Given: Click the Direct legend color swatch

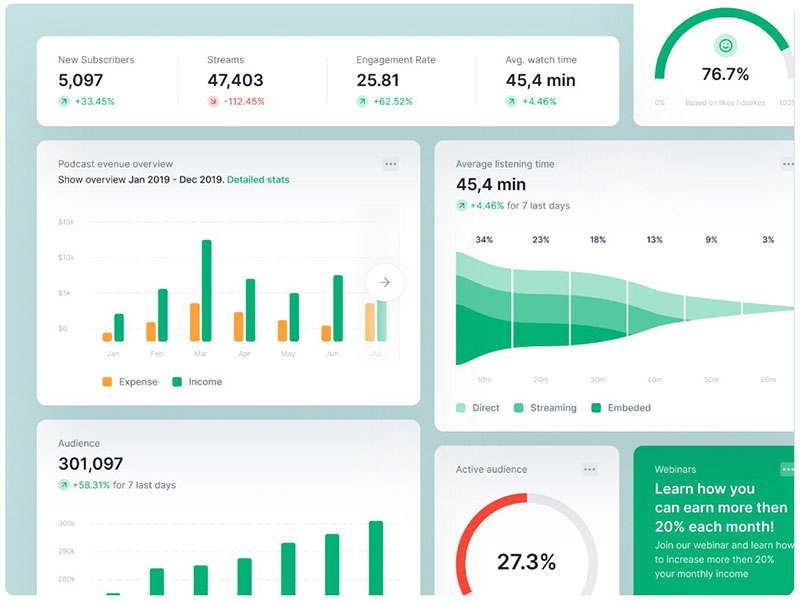Looking at the screenshot, I should point(461,408).
